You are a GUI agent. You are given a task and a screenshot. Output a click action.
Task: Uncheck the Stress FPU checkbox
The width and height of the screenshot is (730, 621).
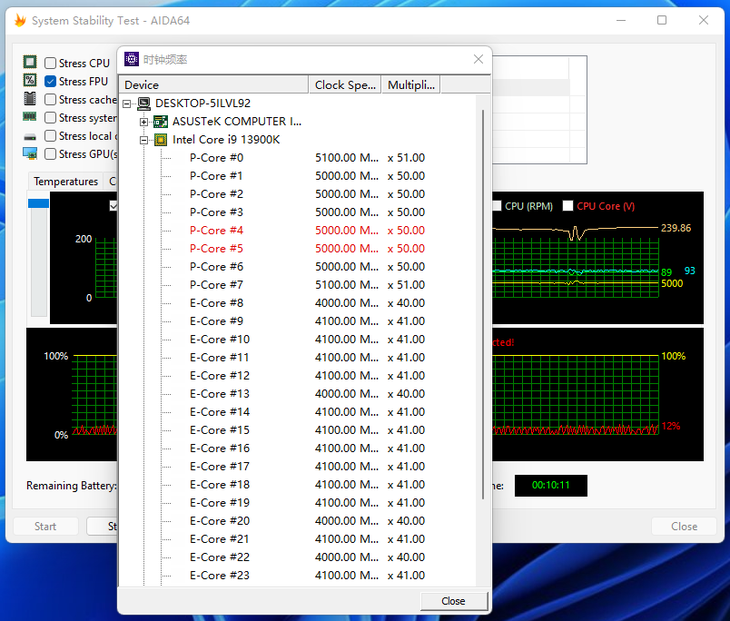(x=50, y=81)
